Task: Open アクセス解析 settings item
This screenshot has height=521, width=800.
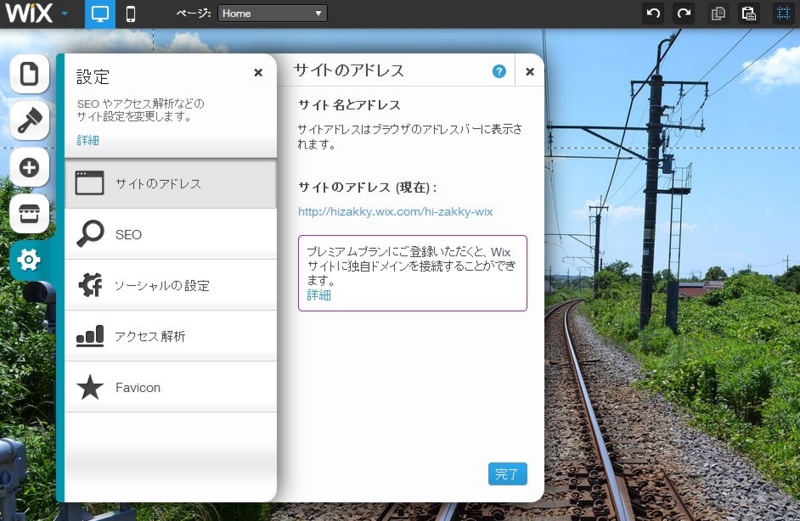Action: click(x=171, y=336)
